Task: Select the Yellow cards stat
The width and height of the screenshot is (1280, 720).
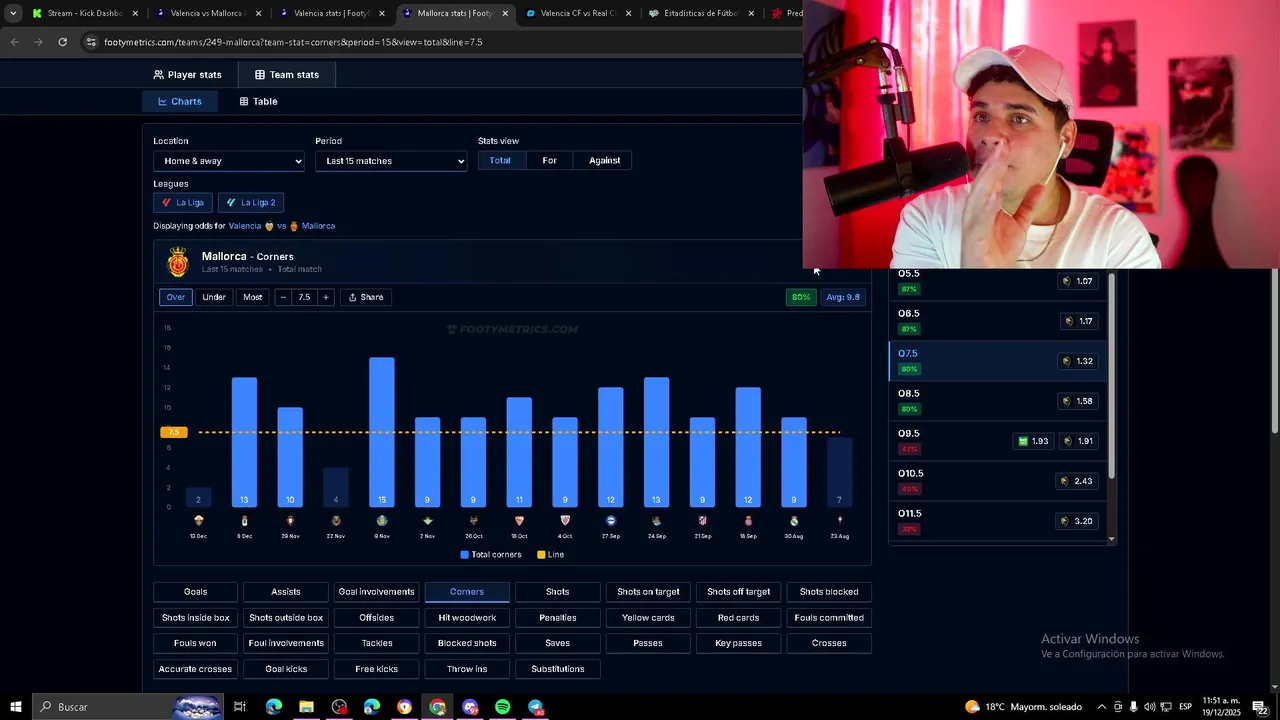Action: click(648, 618)
